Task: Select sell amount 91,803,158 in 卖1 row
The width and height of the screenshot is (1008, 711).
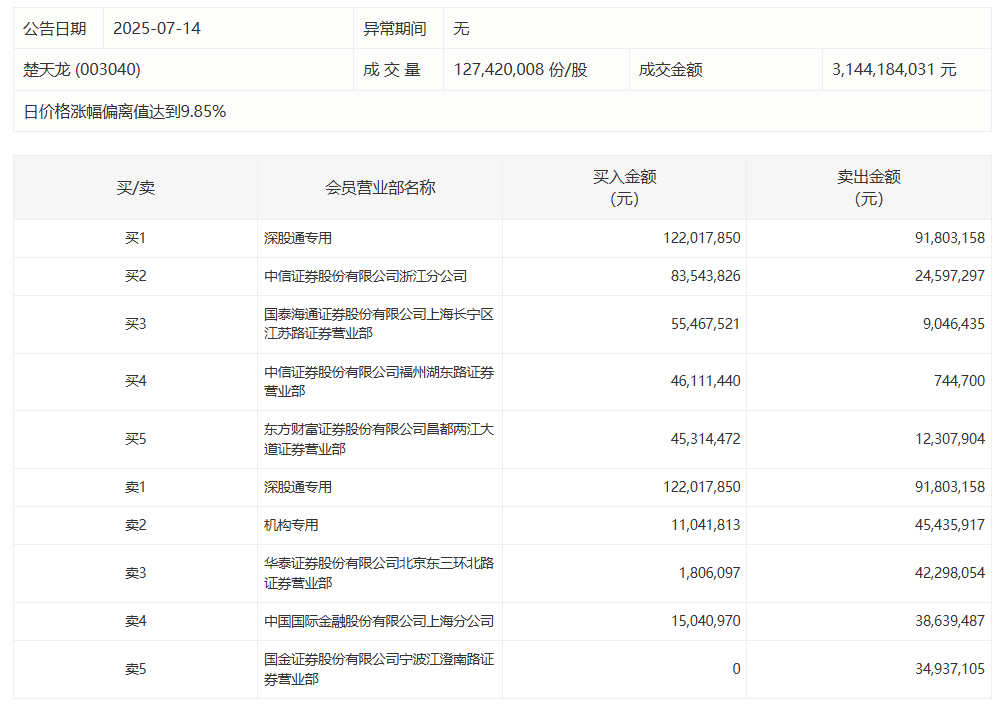Action: click(x=950, y=487)
